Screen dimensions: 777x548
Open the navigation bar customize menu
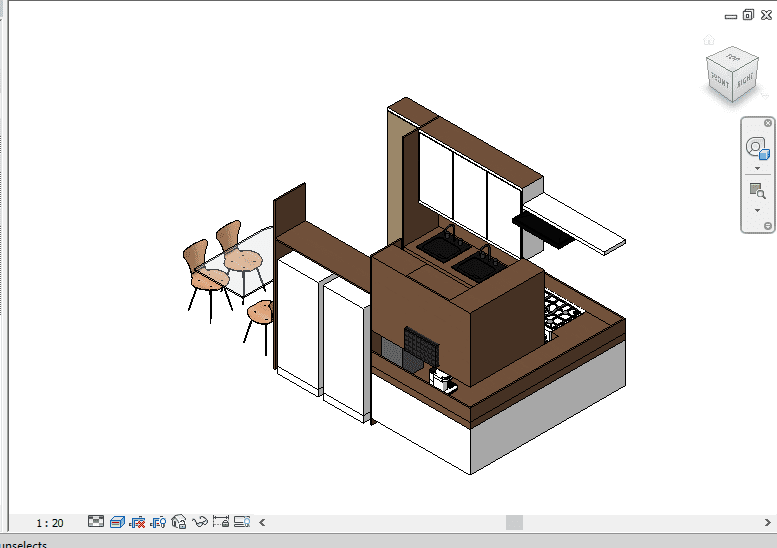point(767,226)
